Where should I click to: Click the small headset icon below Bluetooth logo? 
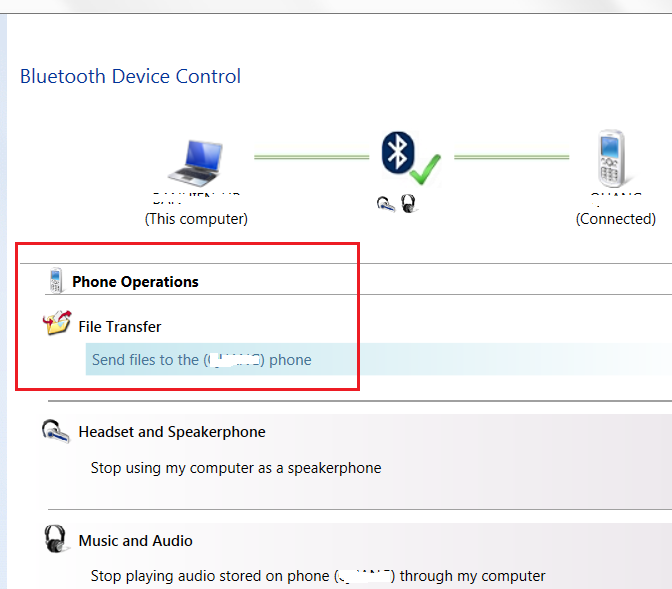[386, 204]
